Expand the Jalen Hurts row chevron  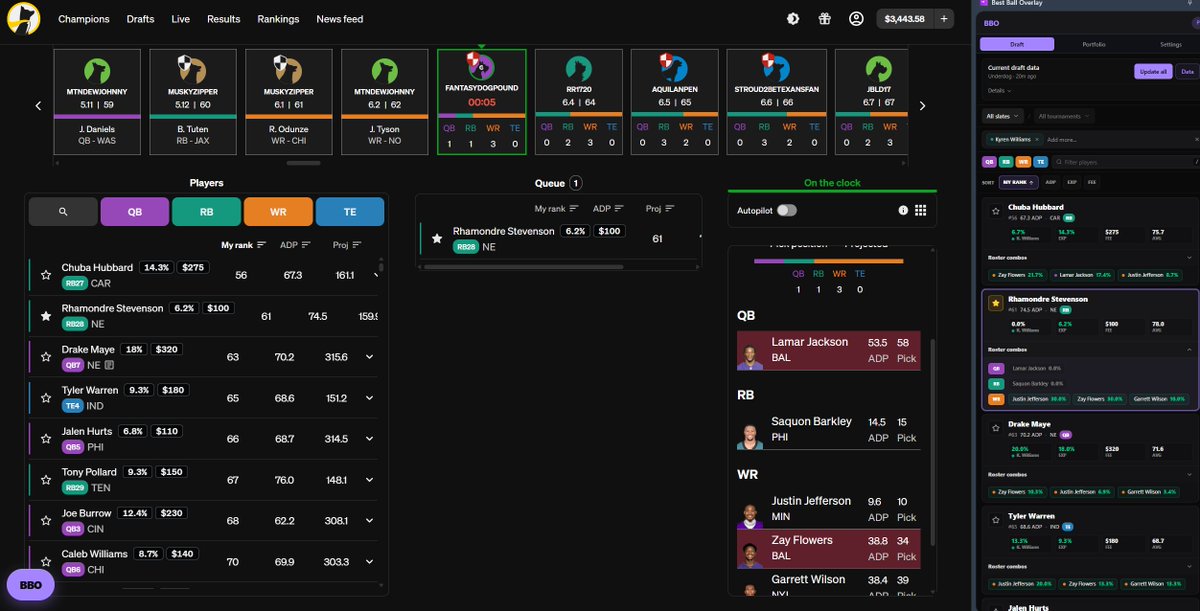369,439
